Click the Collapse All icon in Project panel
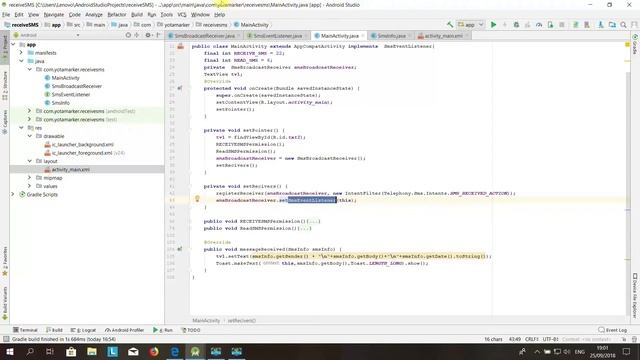Viewport: 640px width, 360px height. [x=137, y=36]
